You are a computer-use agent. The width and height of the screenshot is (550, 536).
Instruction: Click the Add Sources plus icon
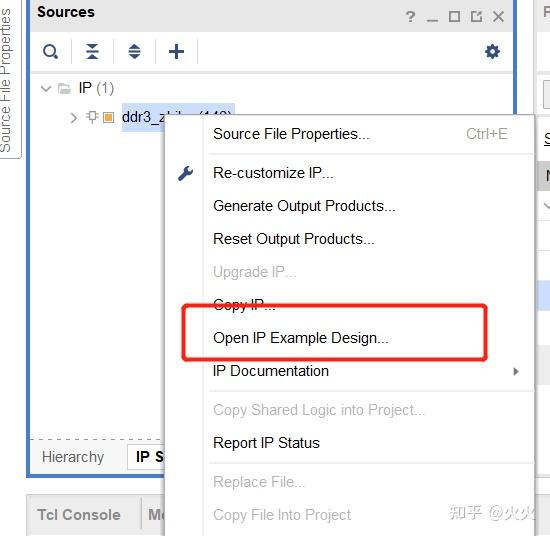pos(176,52)
